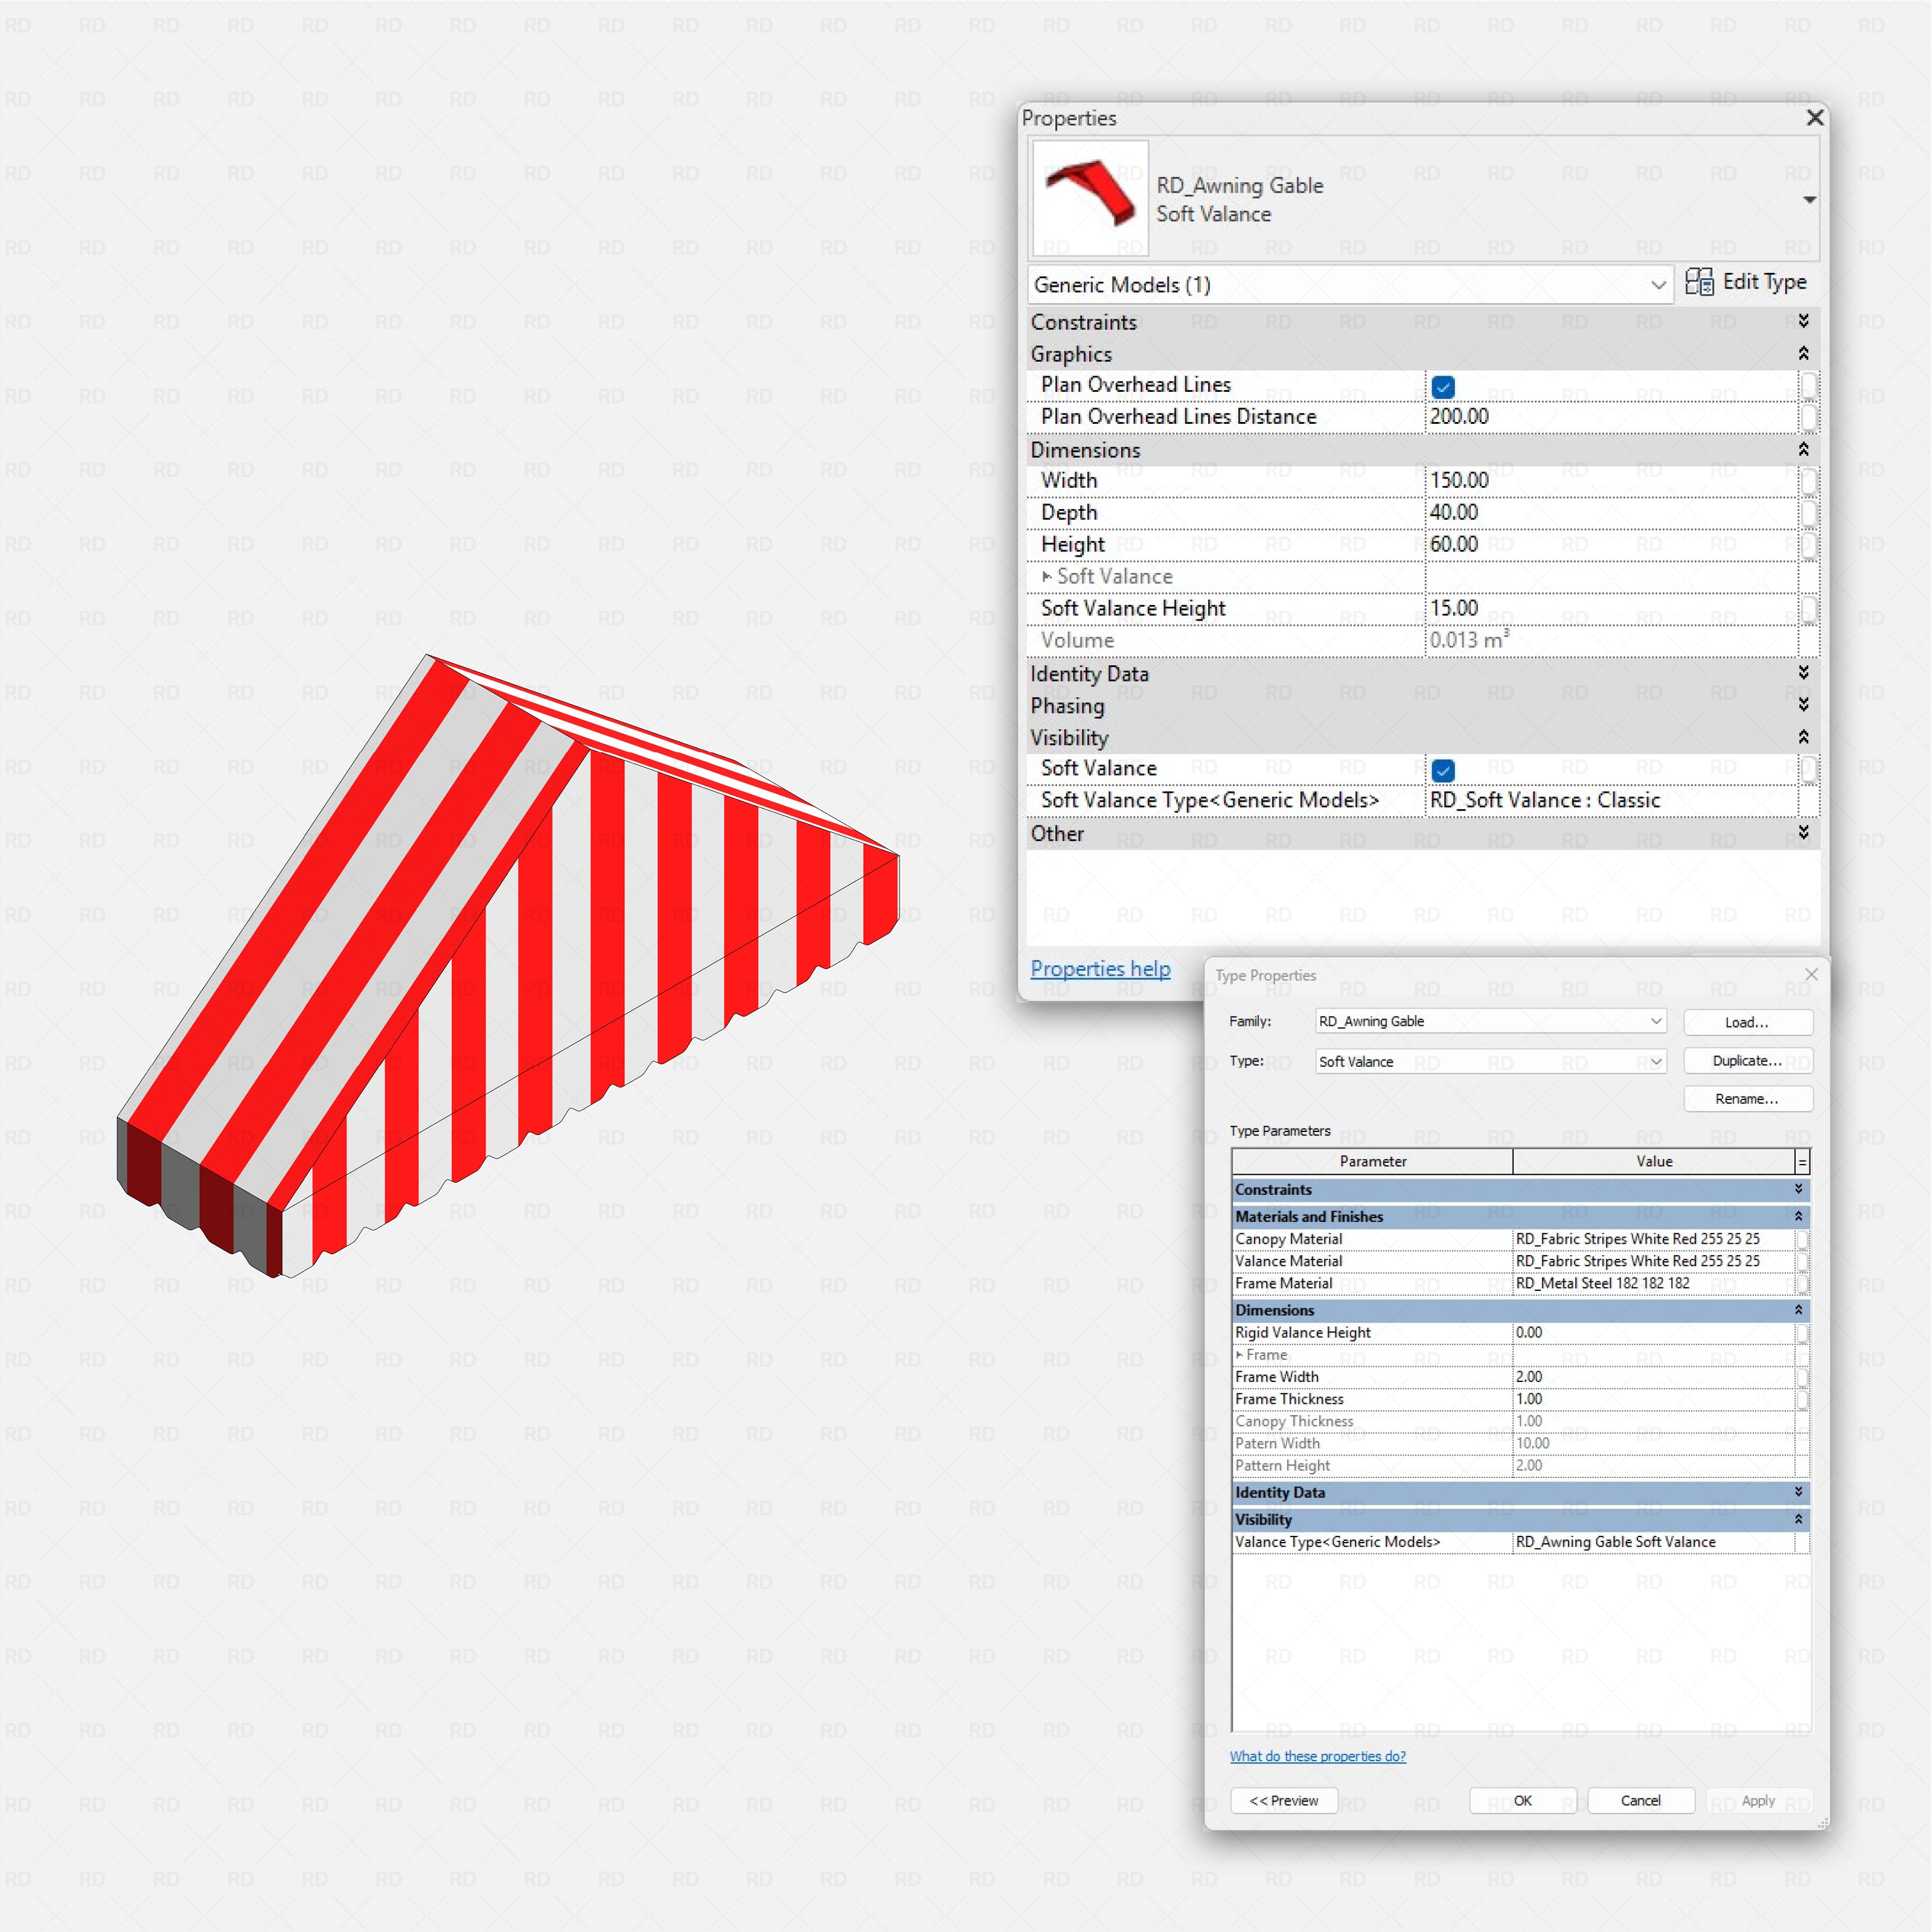This screenshot has width=1932, height=1932.
Task: Collapse Materials and Finishes group
Action: 1798,1216
